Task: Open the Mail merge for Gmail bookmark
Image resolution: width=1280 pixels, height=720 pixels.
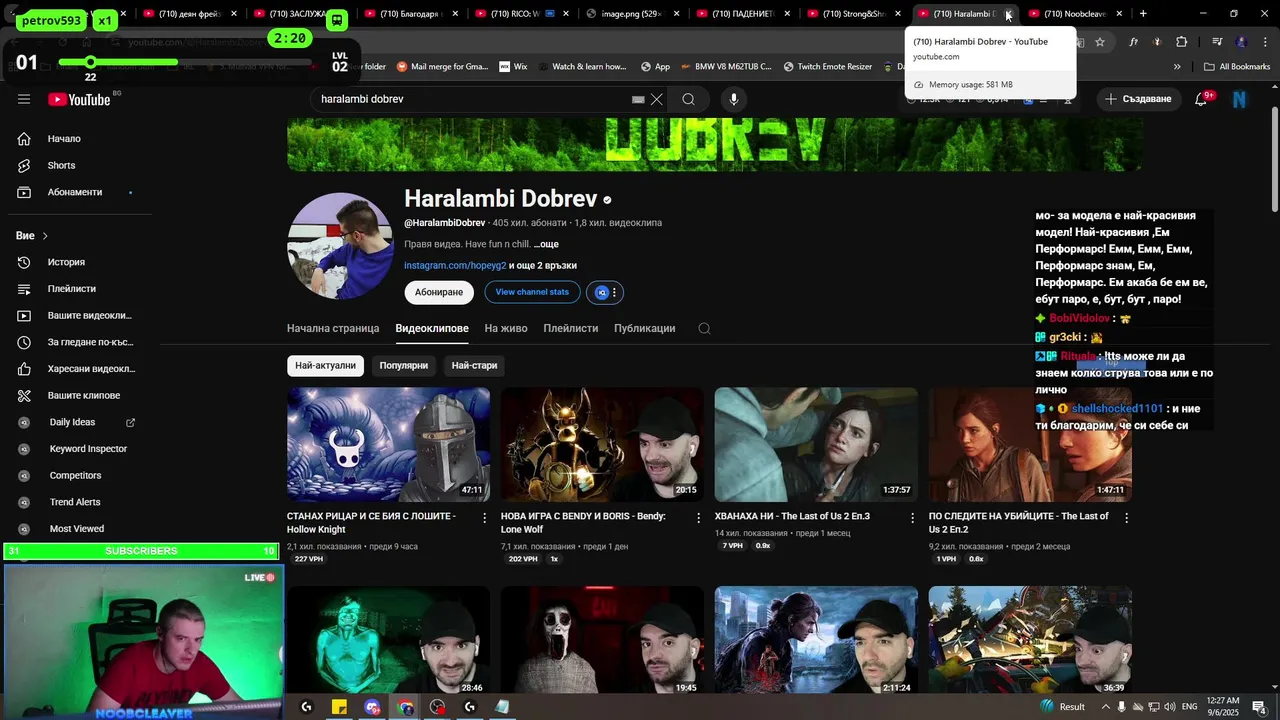Action: coord(442,66)
